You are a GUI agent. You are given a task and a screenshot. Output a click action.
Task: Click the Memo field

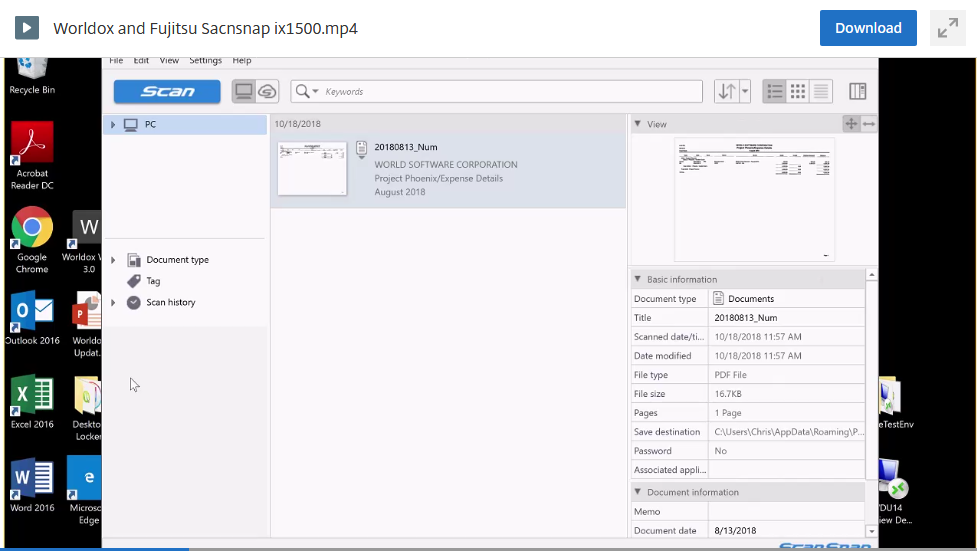click(x=786, y=511)
